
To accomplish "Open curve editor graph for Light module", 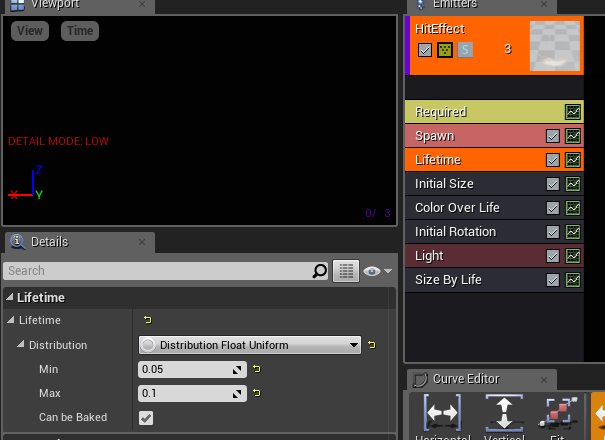I will [x=573, y=256].
